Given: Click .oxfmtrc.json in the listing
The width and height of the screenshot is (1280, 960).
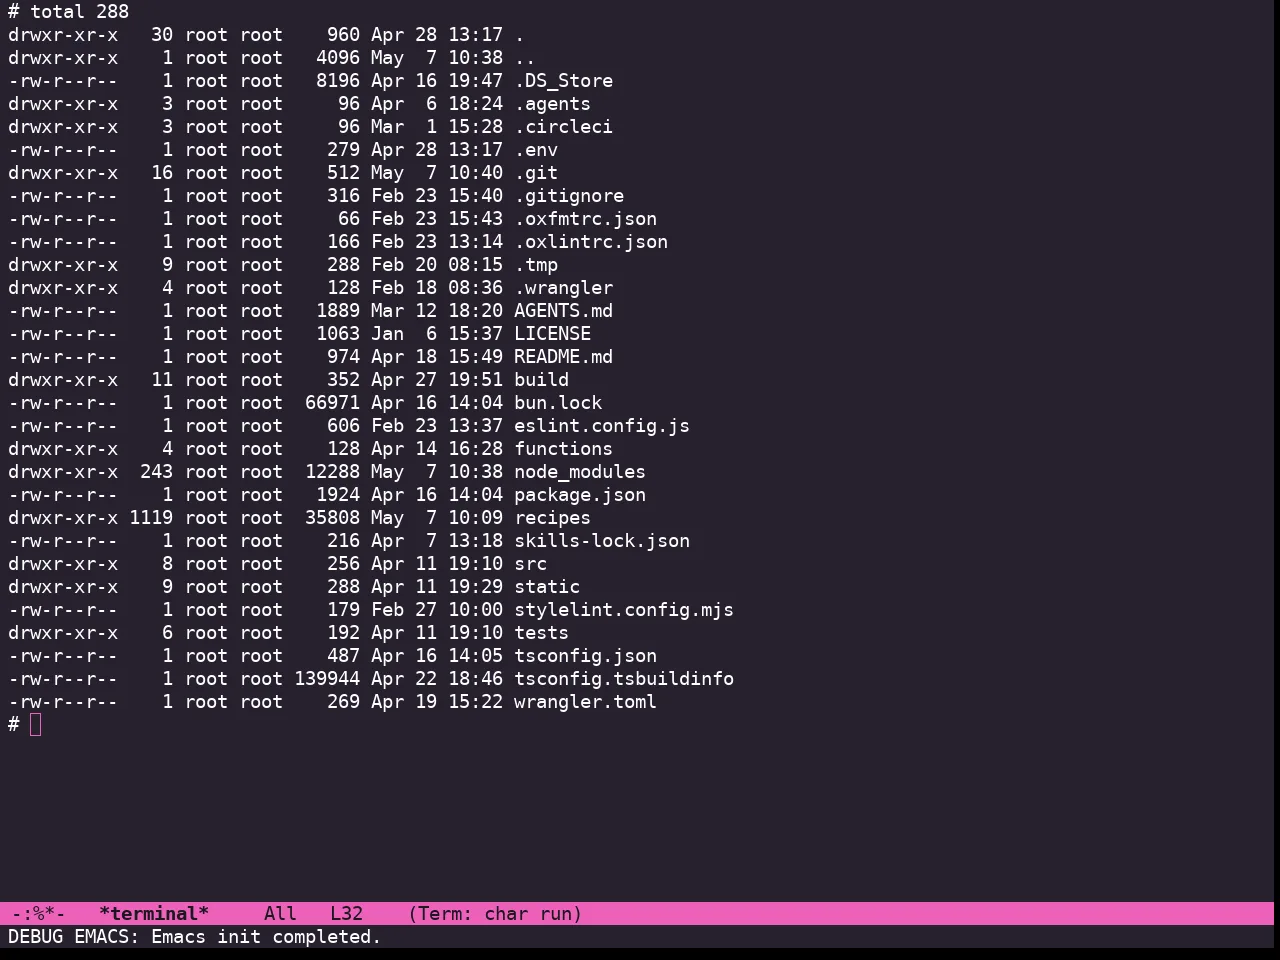Looking at the screenshot, I should tap(585, 219).
